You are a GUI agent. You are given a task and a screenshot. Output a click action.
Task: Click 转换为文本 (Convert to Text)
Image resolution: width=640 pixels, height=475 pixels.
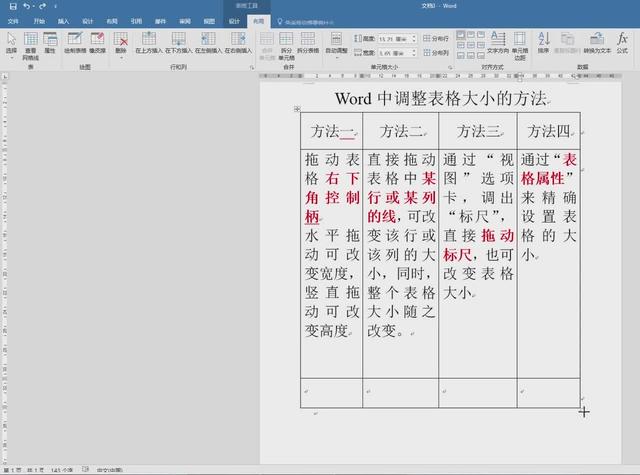[x=597, y=43]
